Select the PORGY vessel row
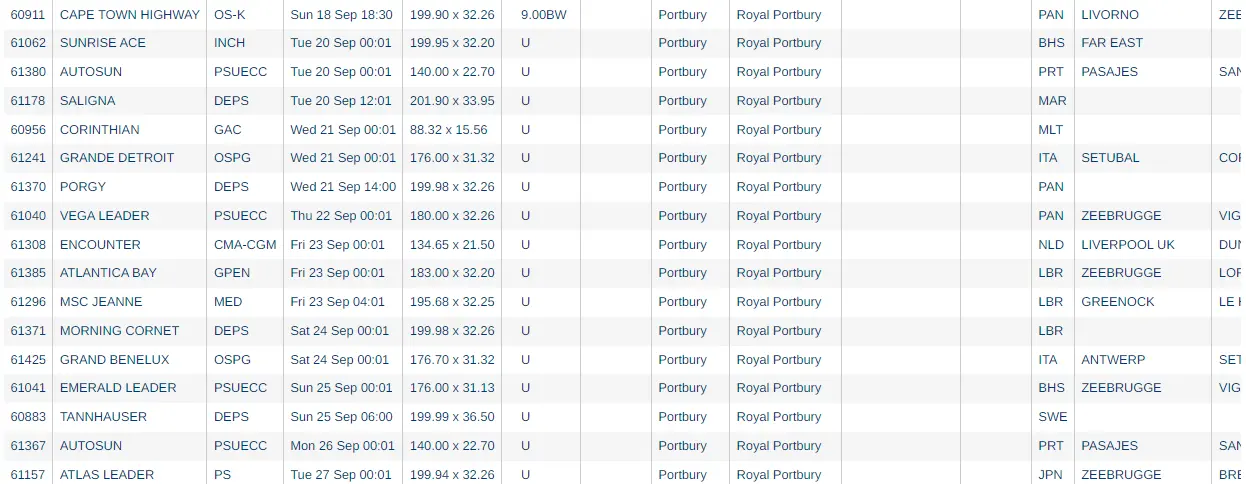The image size is (1246, 484). pos(623,187)
